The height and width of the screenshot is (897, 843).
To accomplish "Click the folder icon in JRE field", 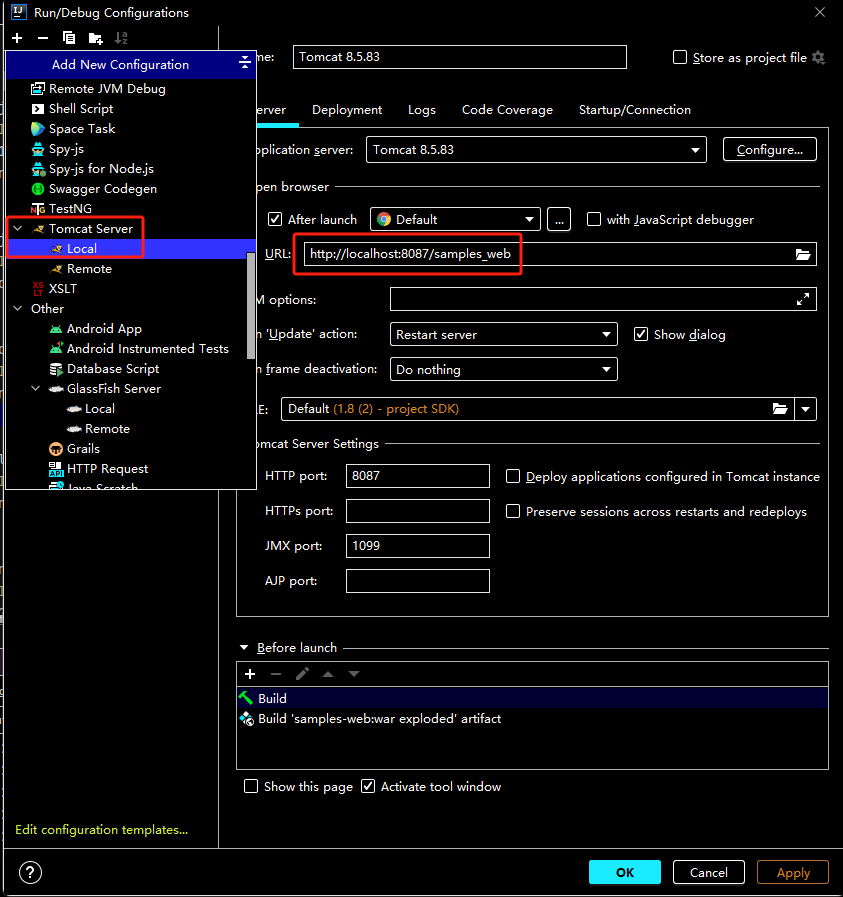I will [x=780, y=409].
